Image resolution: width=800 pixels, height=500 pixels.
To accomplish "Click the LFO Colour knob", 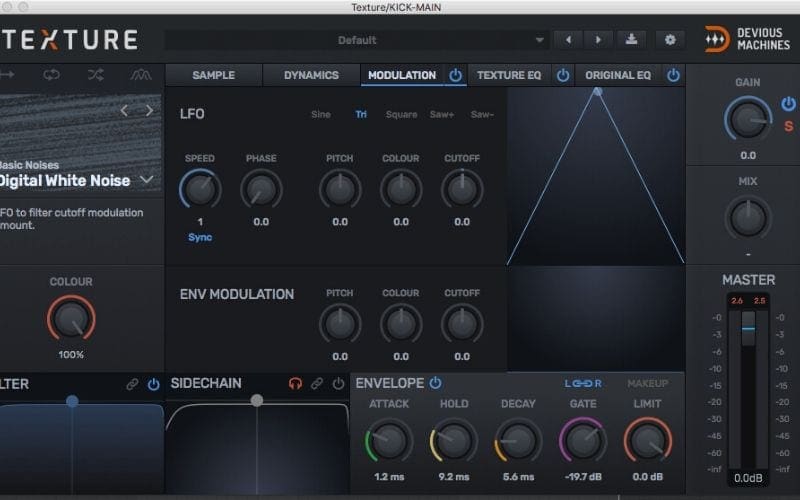I will (401, 189).
